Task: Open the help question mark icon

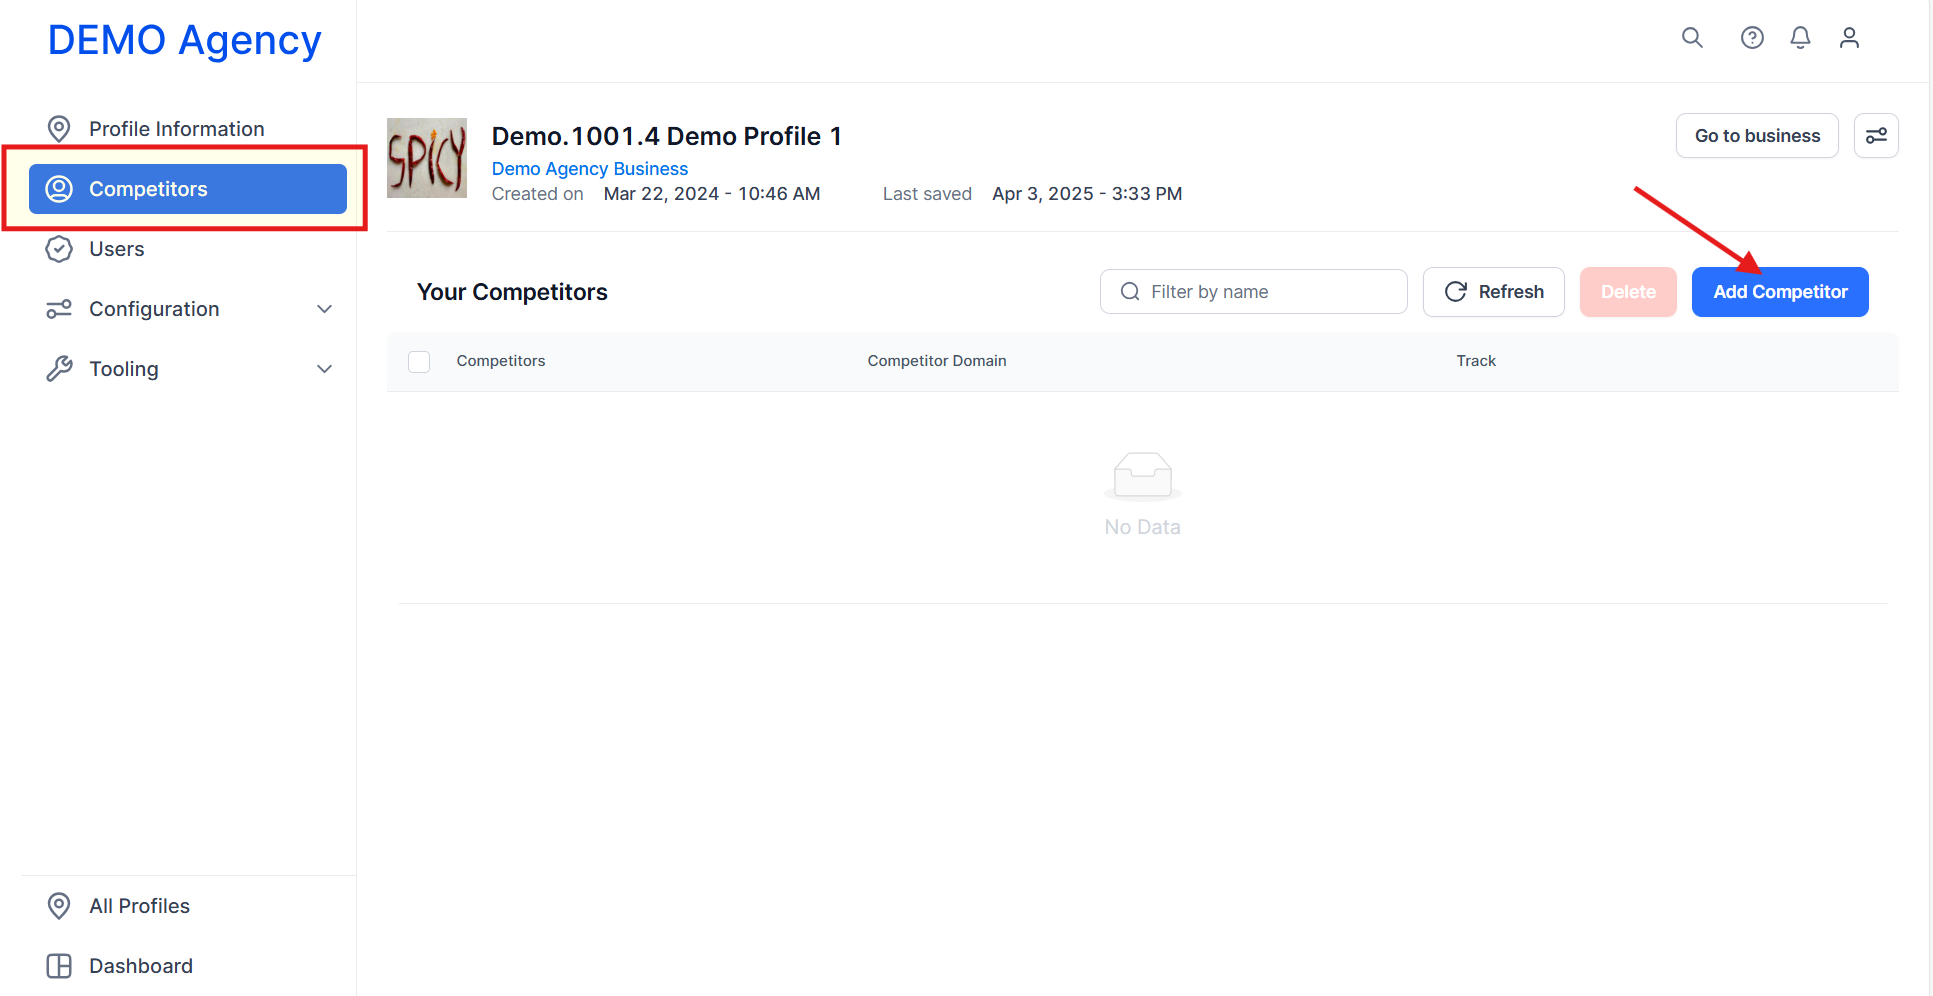Action: [x=1752, y=38]
